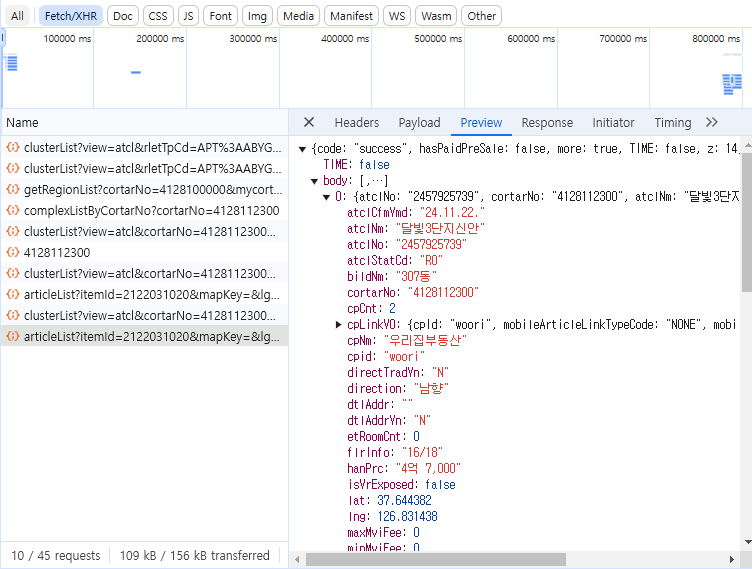Toggle the Font filter chip
This screenshot has width=752, height=569.
(220, 16)
